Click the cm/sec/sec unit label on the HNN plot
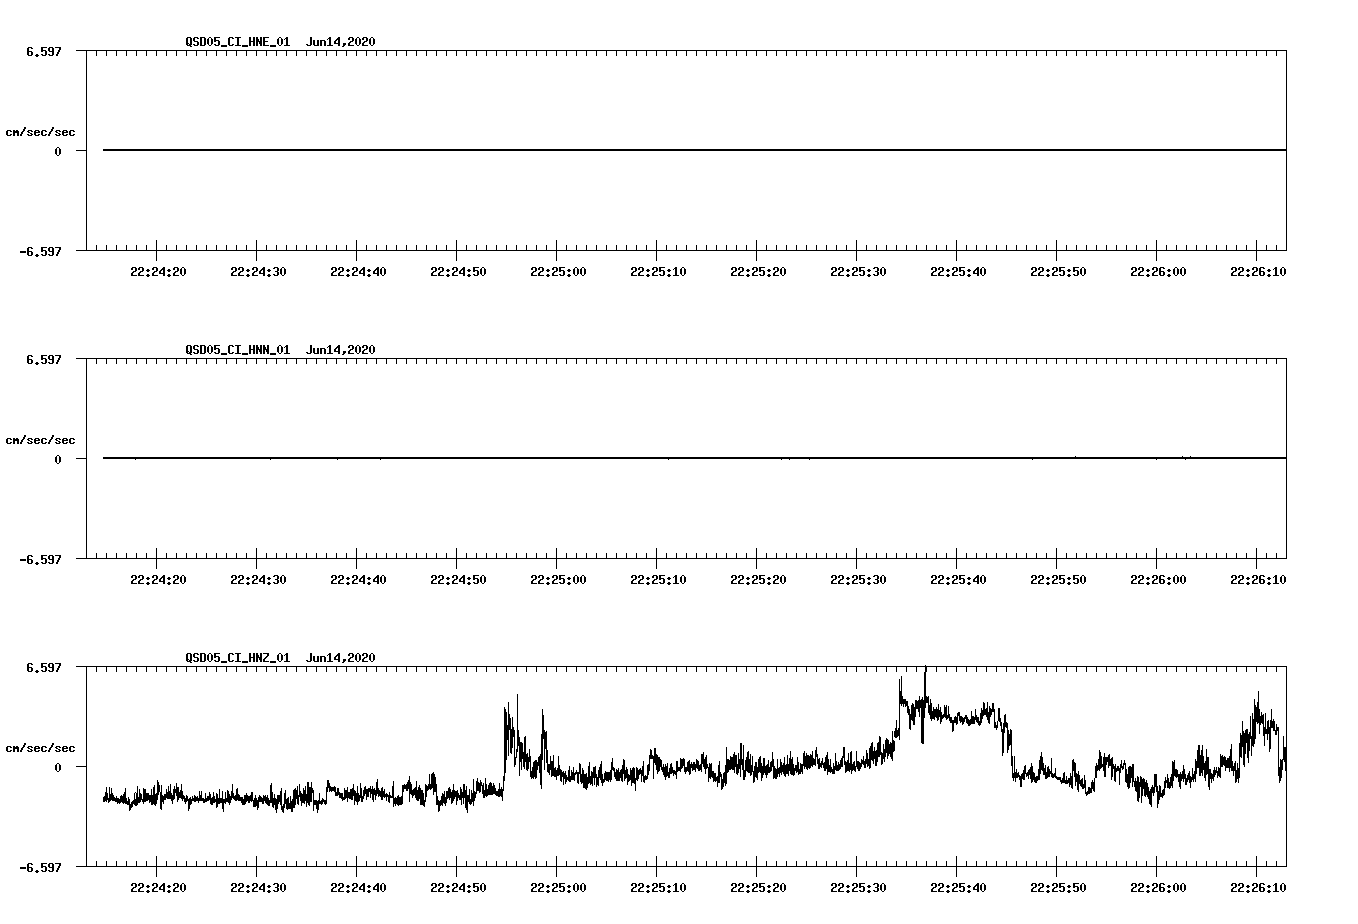Viewport: 1358px width, 924px height. (x=40, y=440)
